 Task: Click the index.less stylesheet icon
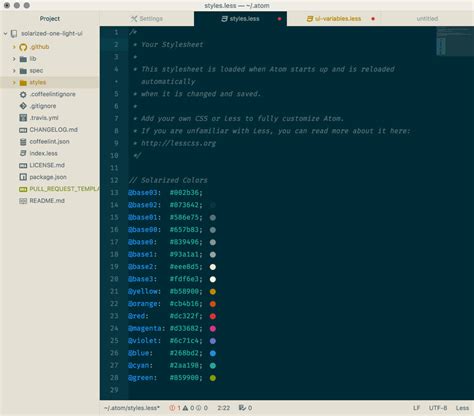[x=23, y=153]
